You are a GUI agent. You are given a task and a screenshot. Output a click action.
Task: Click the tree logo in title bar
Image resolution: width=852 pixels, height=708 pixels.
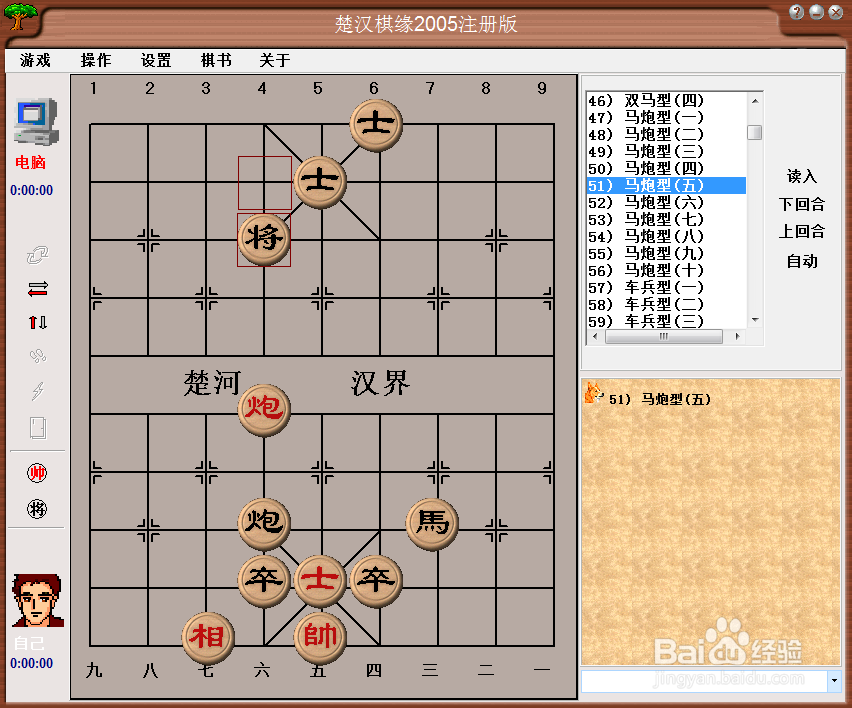click(20, 16)
